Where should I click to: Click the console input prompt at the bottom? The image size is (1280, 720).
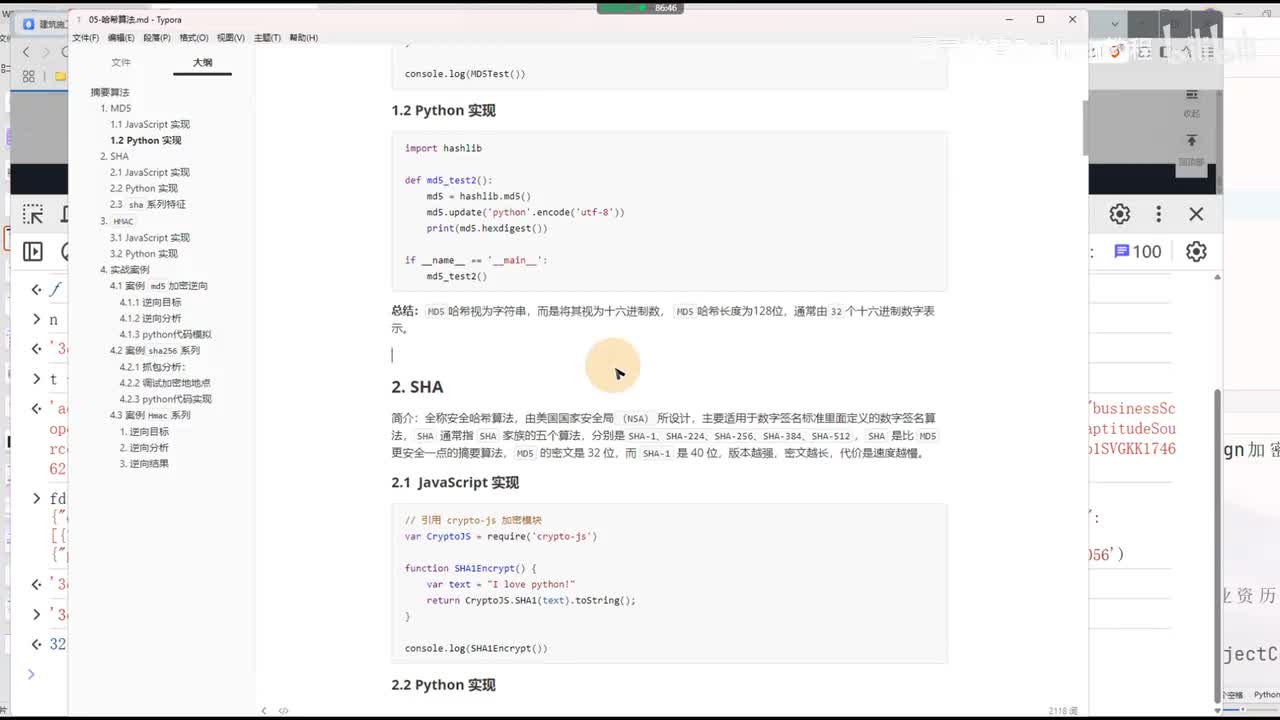click(31, 675)
